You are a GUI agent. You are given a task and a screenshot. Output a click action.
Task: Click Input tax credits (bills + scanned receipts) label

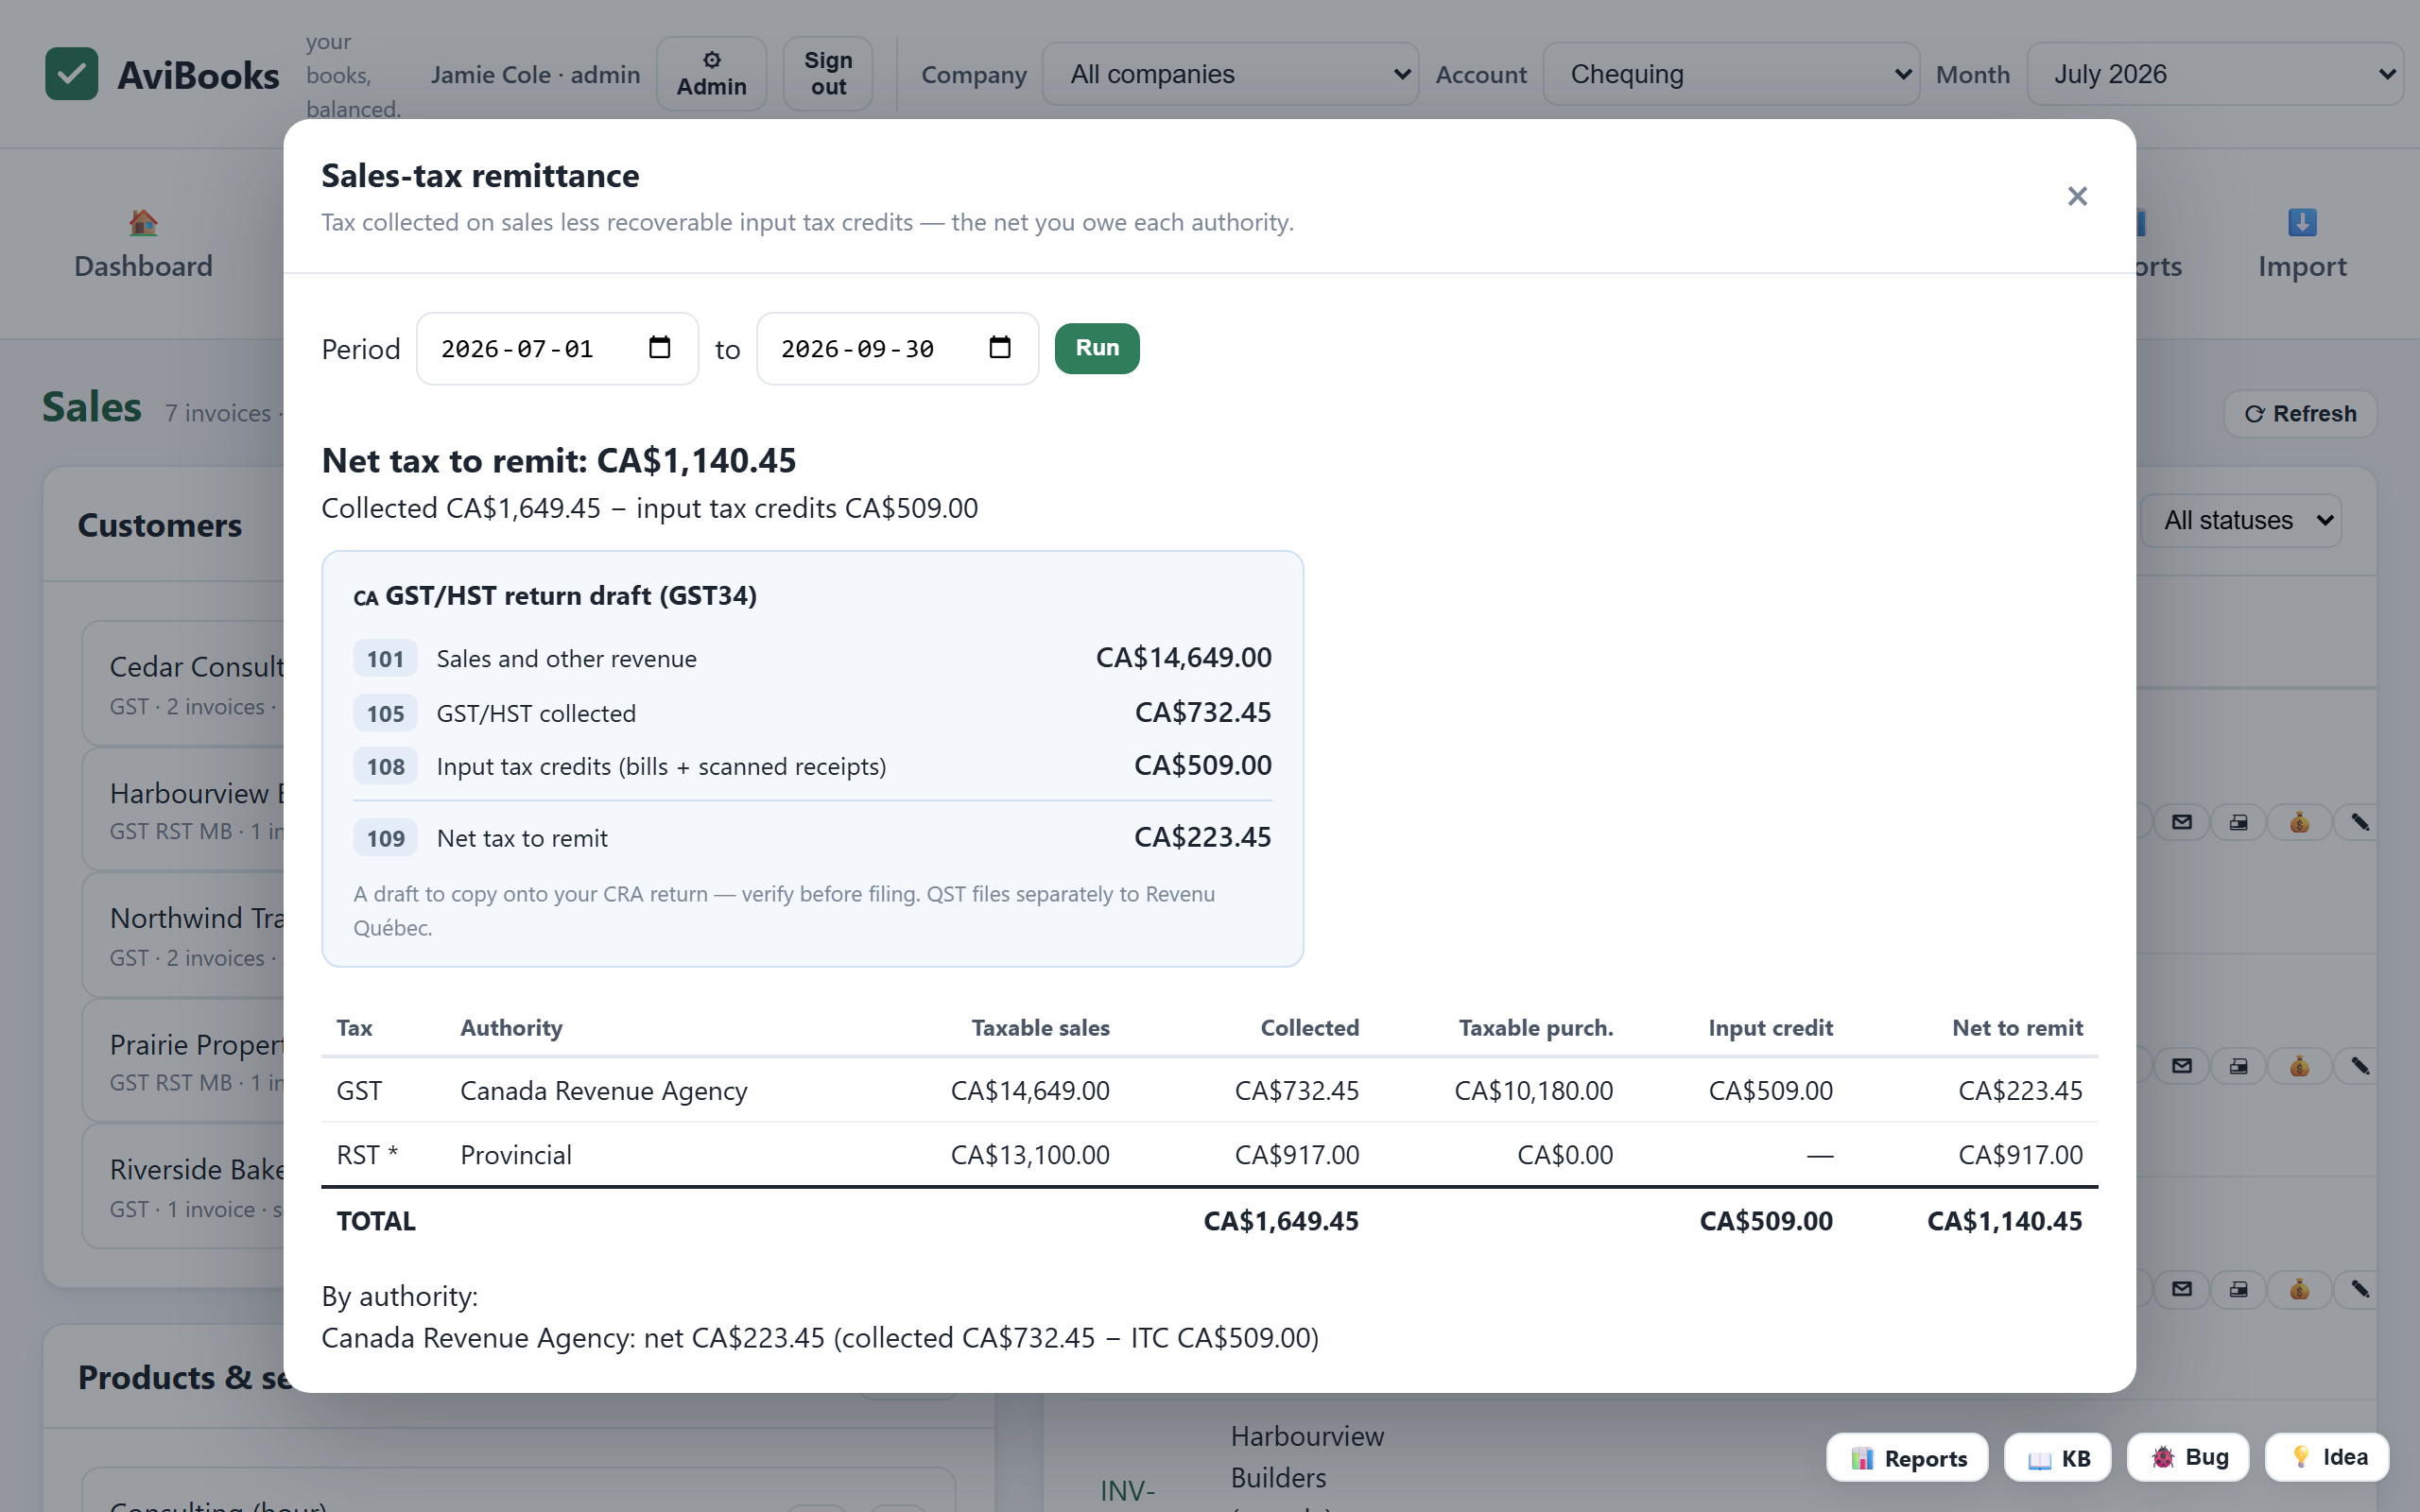661,767
